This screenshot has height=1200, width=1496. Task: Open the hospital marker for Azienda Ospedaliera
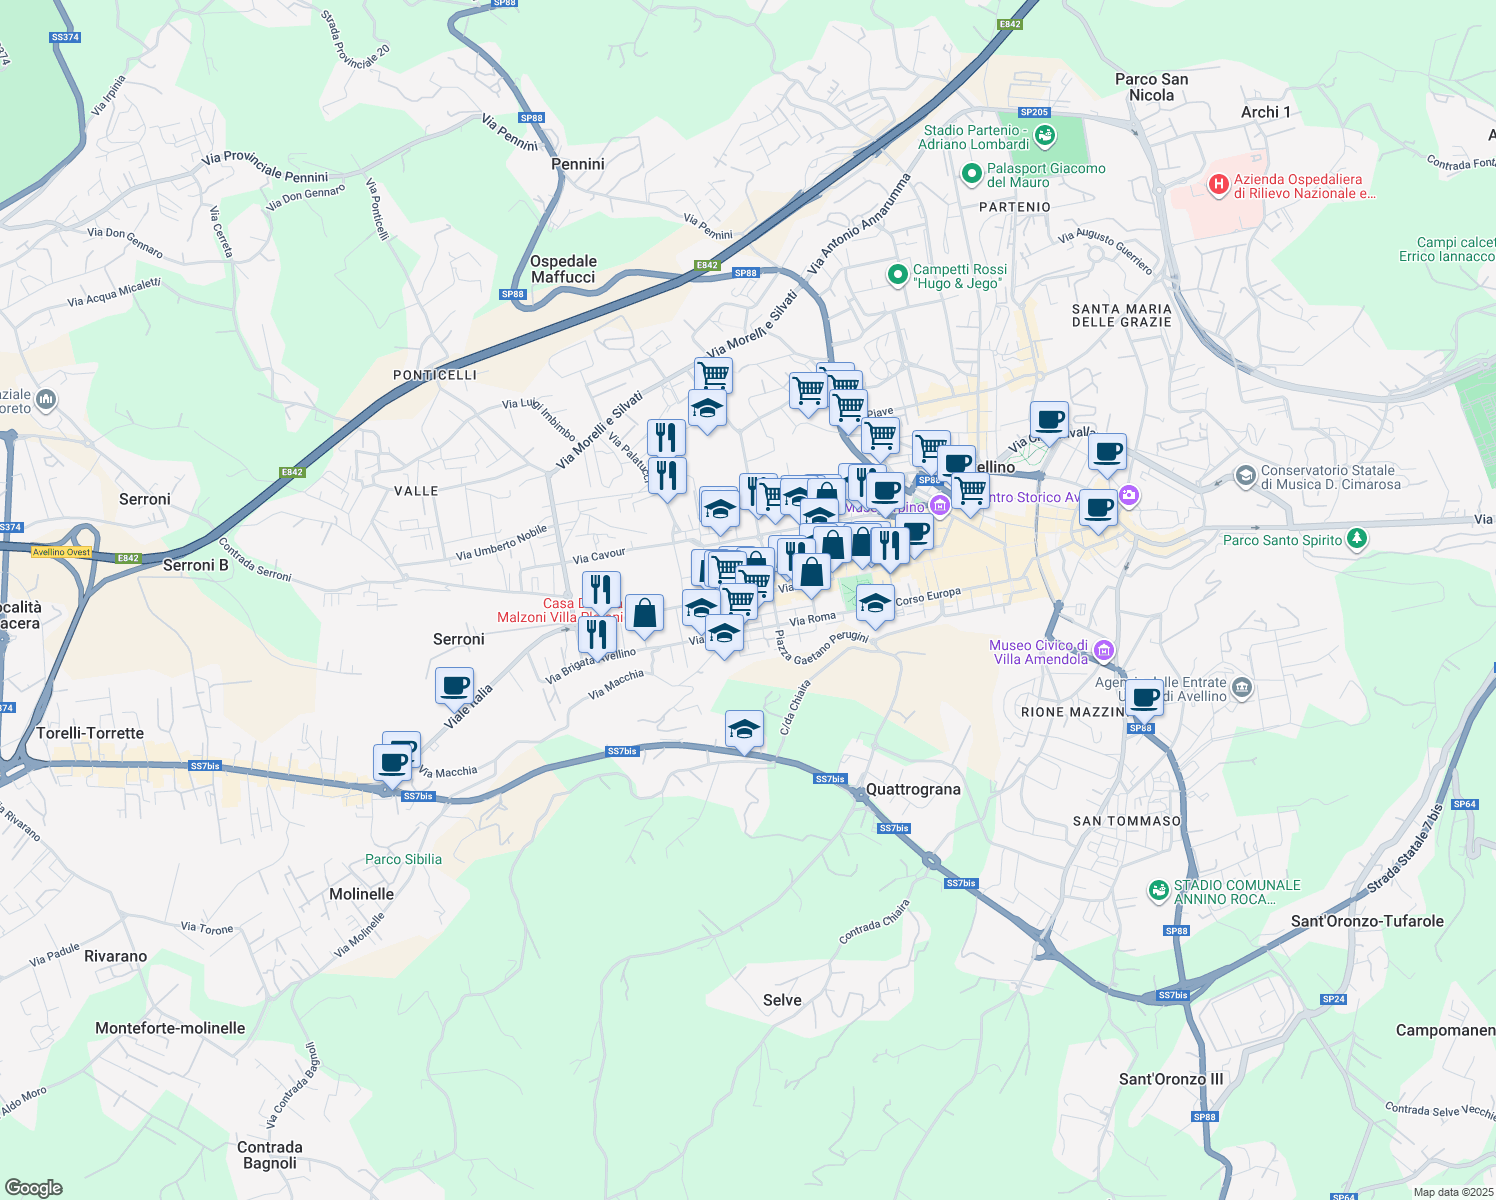[1219, 184]
